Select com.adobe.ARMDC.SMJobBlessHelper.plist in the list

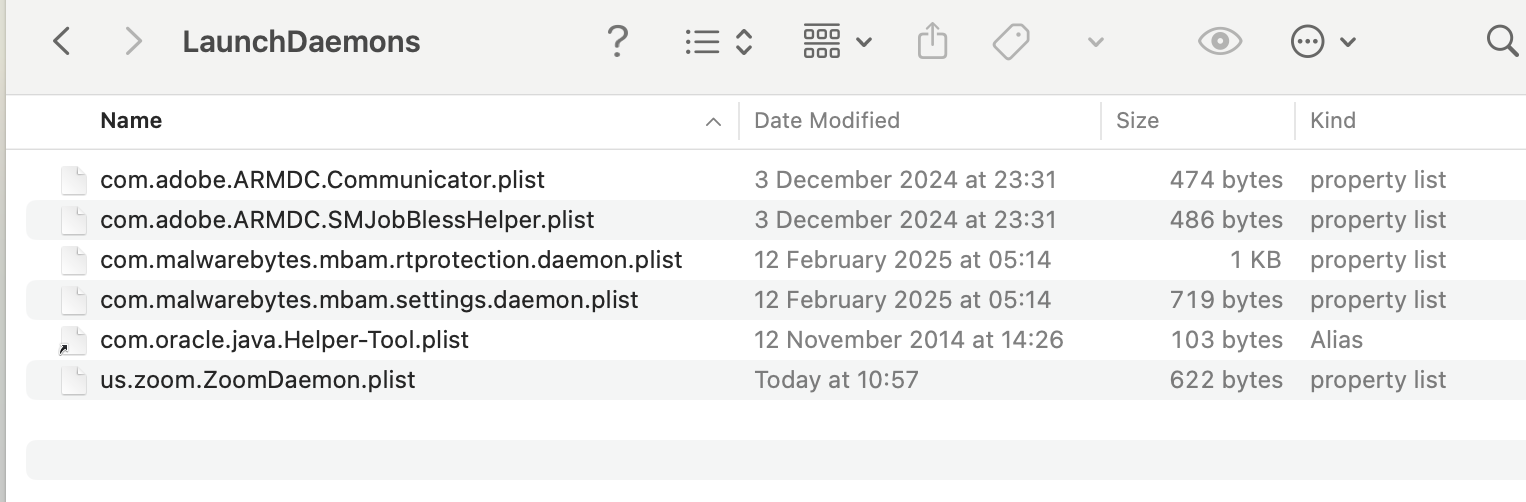click(x=347, y=220)
